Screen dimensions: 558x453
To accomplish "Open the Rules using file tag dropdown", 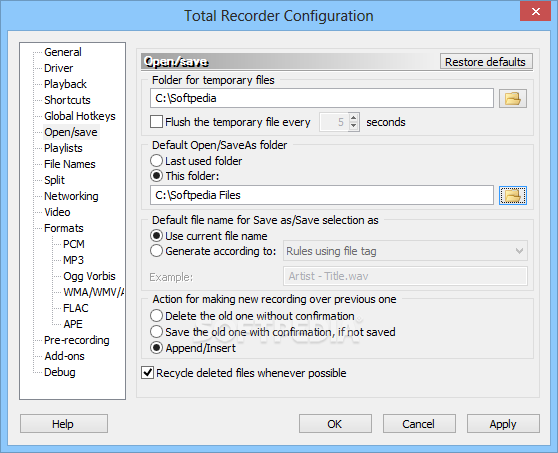I will click(x=405, y=251).
